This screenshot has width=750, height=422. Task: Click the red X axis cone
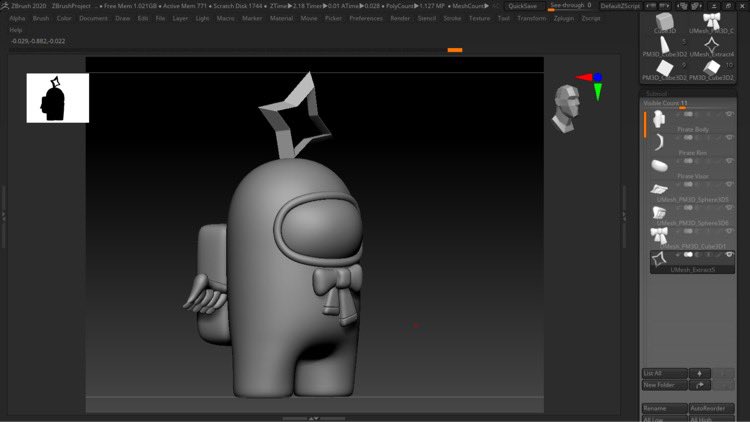(584, 77)
